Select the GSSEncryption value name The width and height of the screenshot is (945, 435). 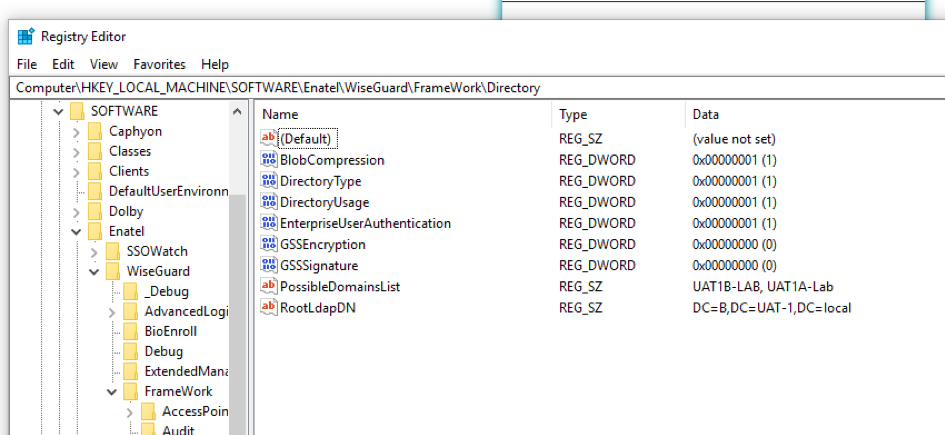click(322, 244)
